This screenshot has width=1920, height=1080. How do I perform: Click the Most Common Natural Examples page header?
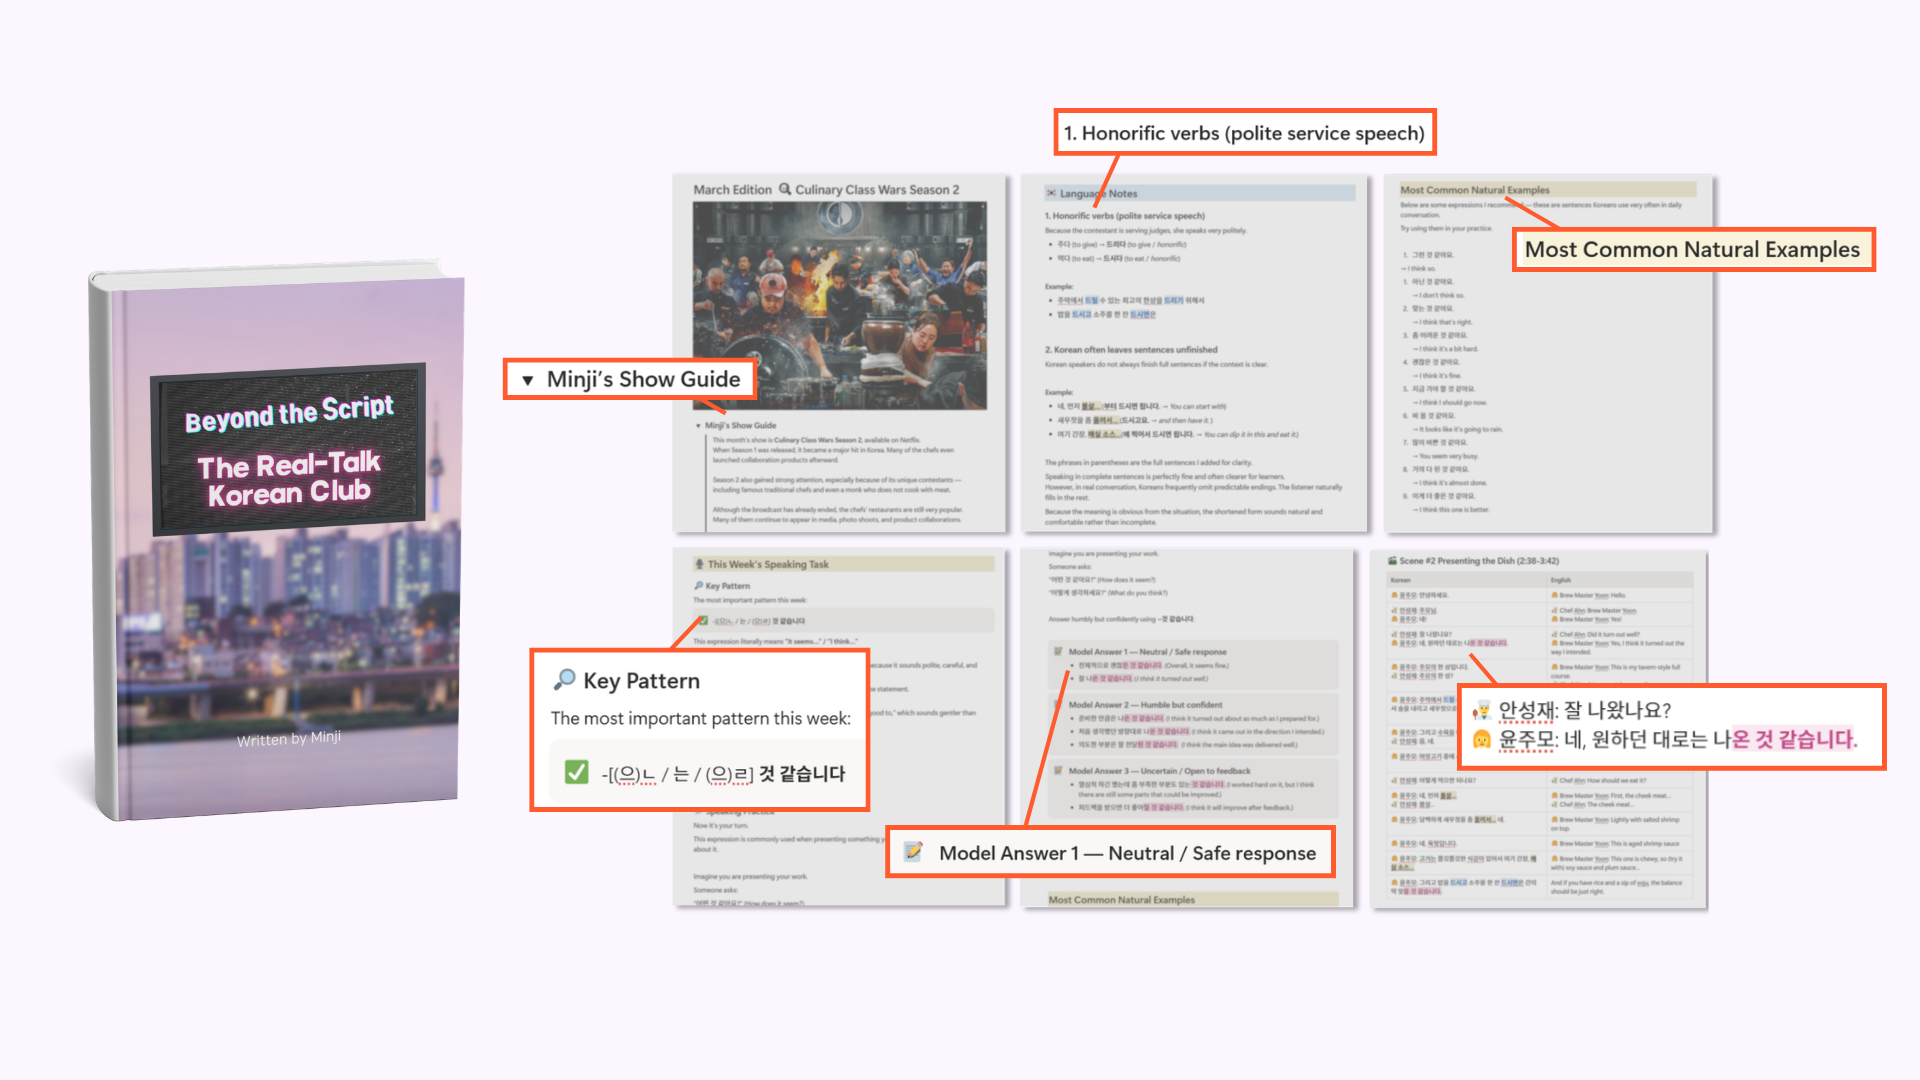pyautogui.click(x=1474, y=189)
